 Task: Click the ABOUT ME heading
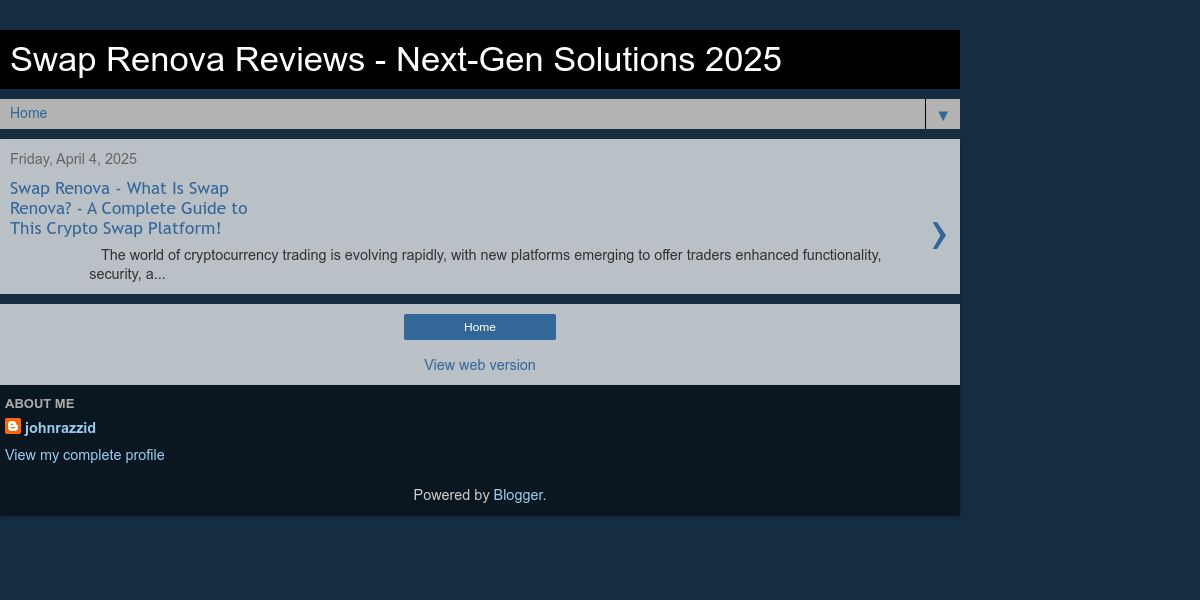tap(40, 404)
